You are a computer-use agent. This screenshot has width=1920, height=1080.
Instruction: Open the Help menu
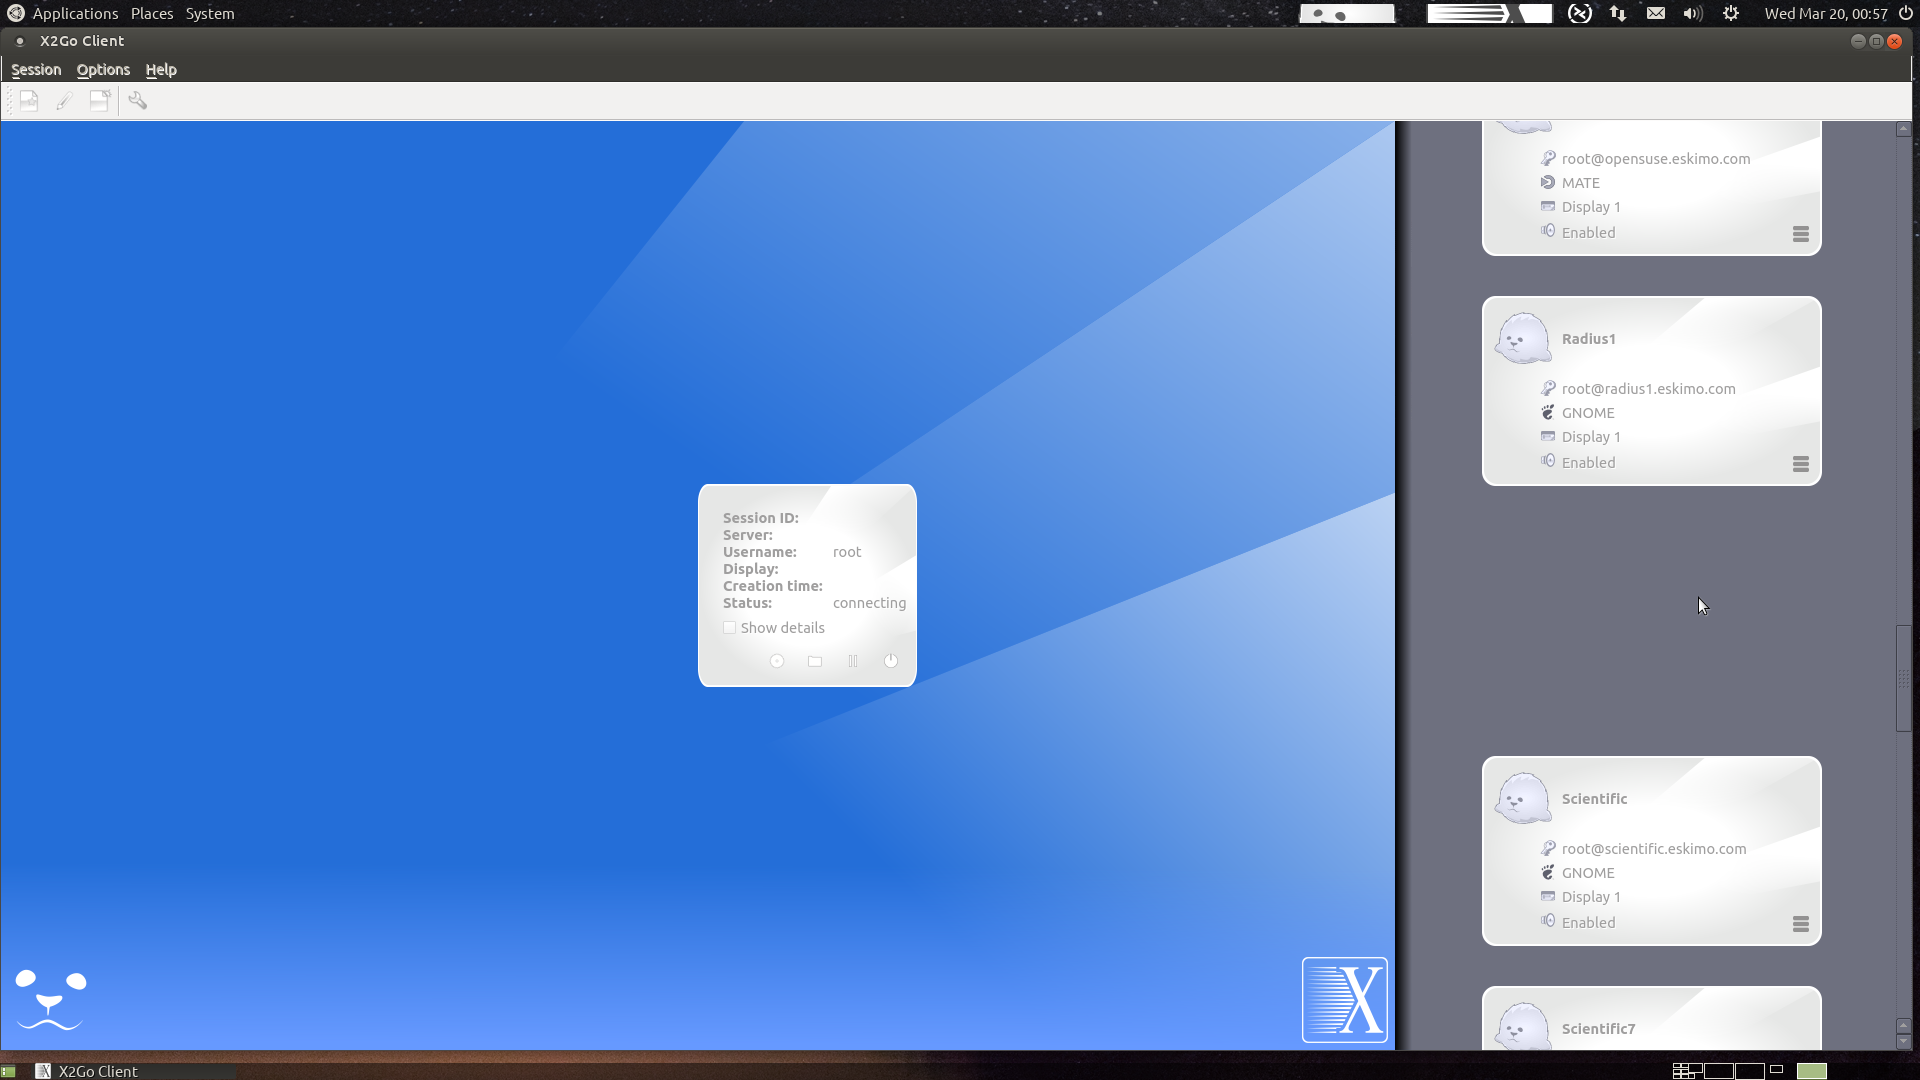coord(161,70)
